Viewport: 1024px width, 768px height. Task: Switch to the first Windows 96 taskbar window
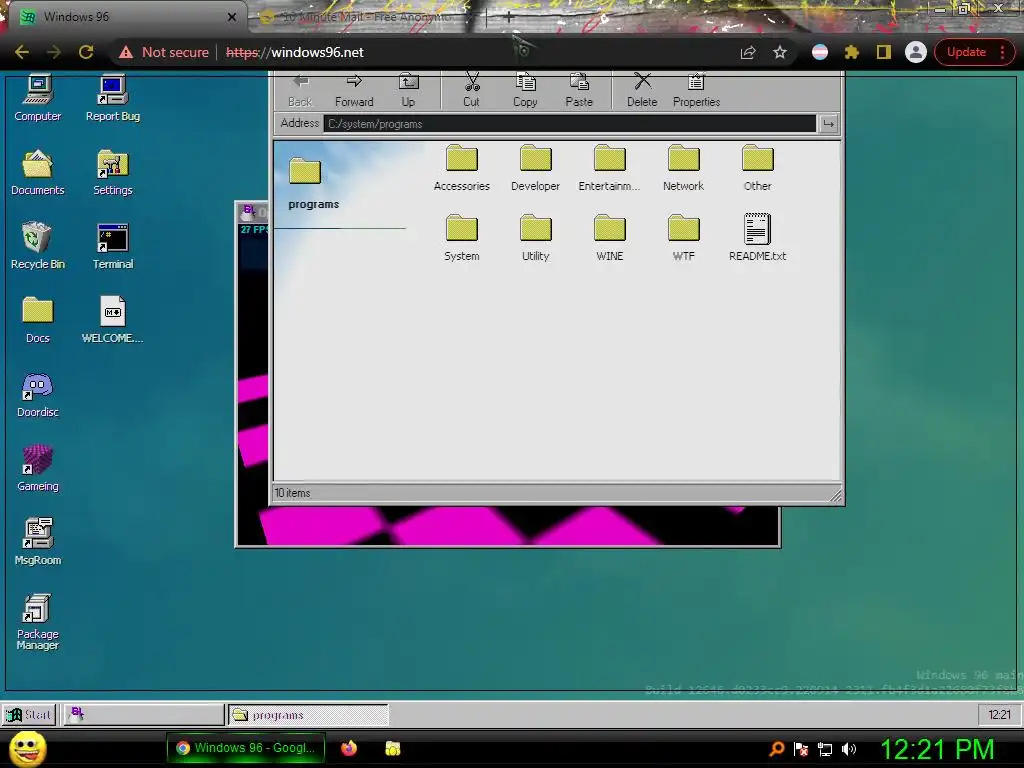144,715
